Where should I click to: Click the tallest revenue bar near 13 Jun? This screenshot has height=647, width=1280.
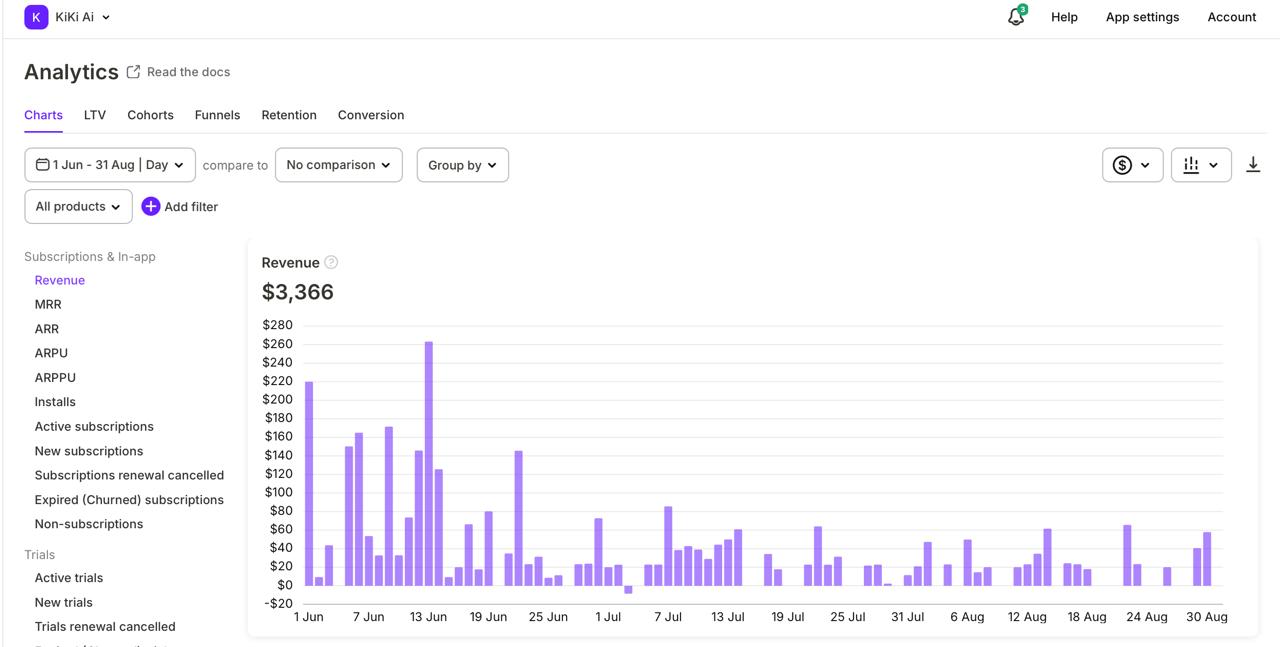pos(429,463)
